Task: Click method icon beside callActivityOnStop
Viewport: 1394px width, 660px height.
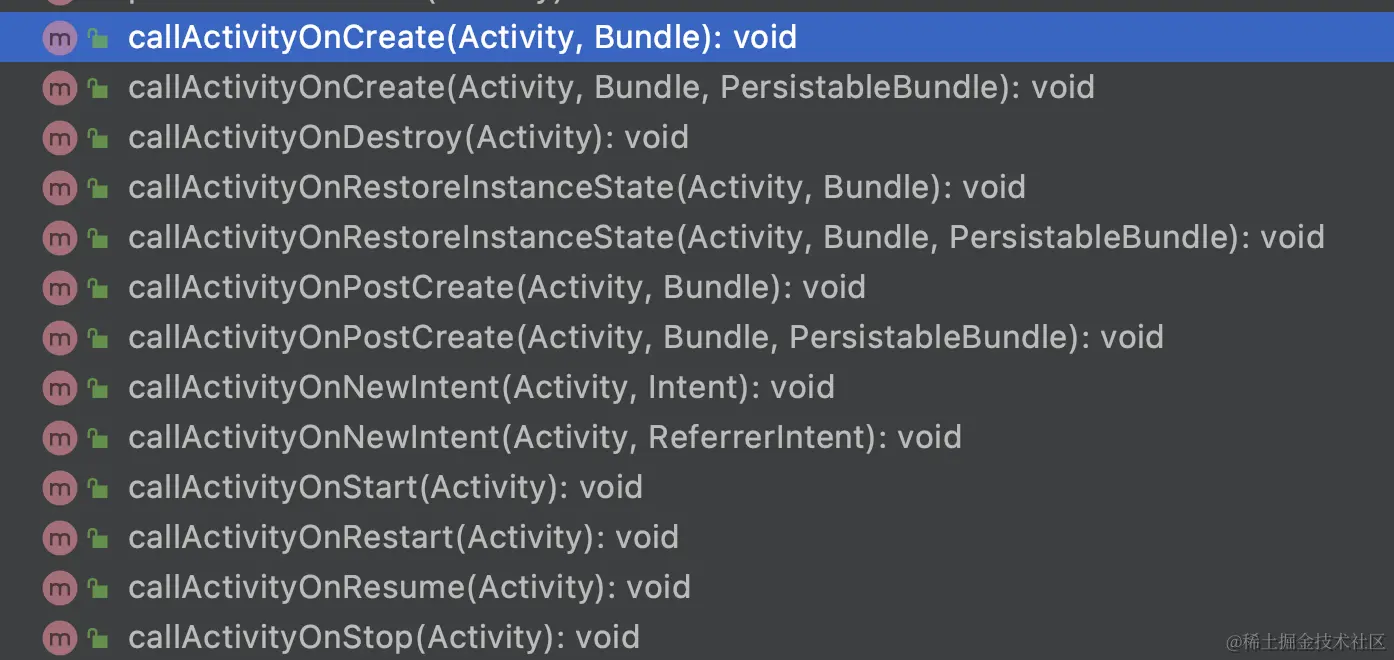Action: pyautogui.click(x=60, y=637)
